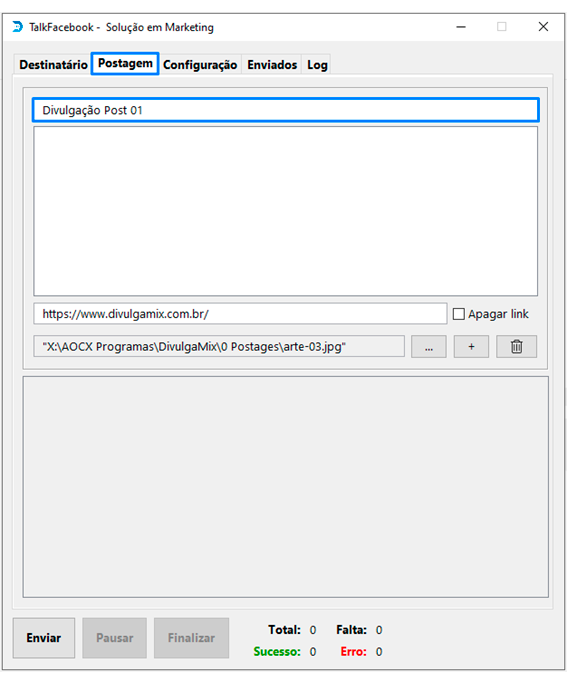587x684 pixels.
Task: Open the Configuração tab
Action: click(x=200, y=65)
